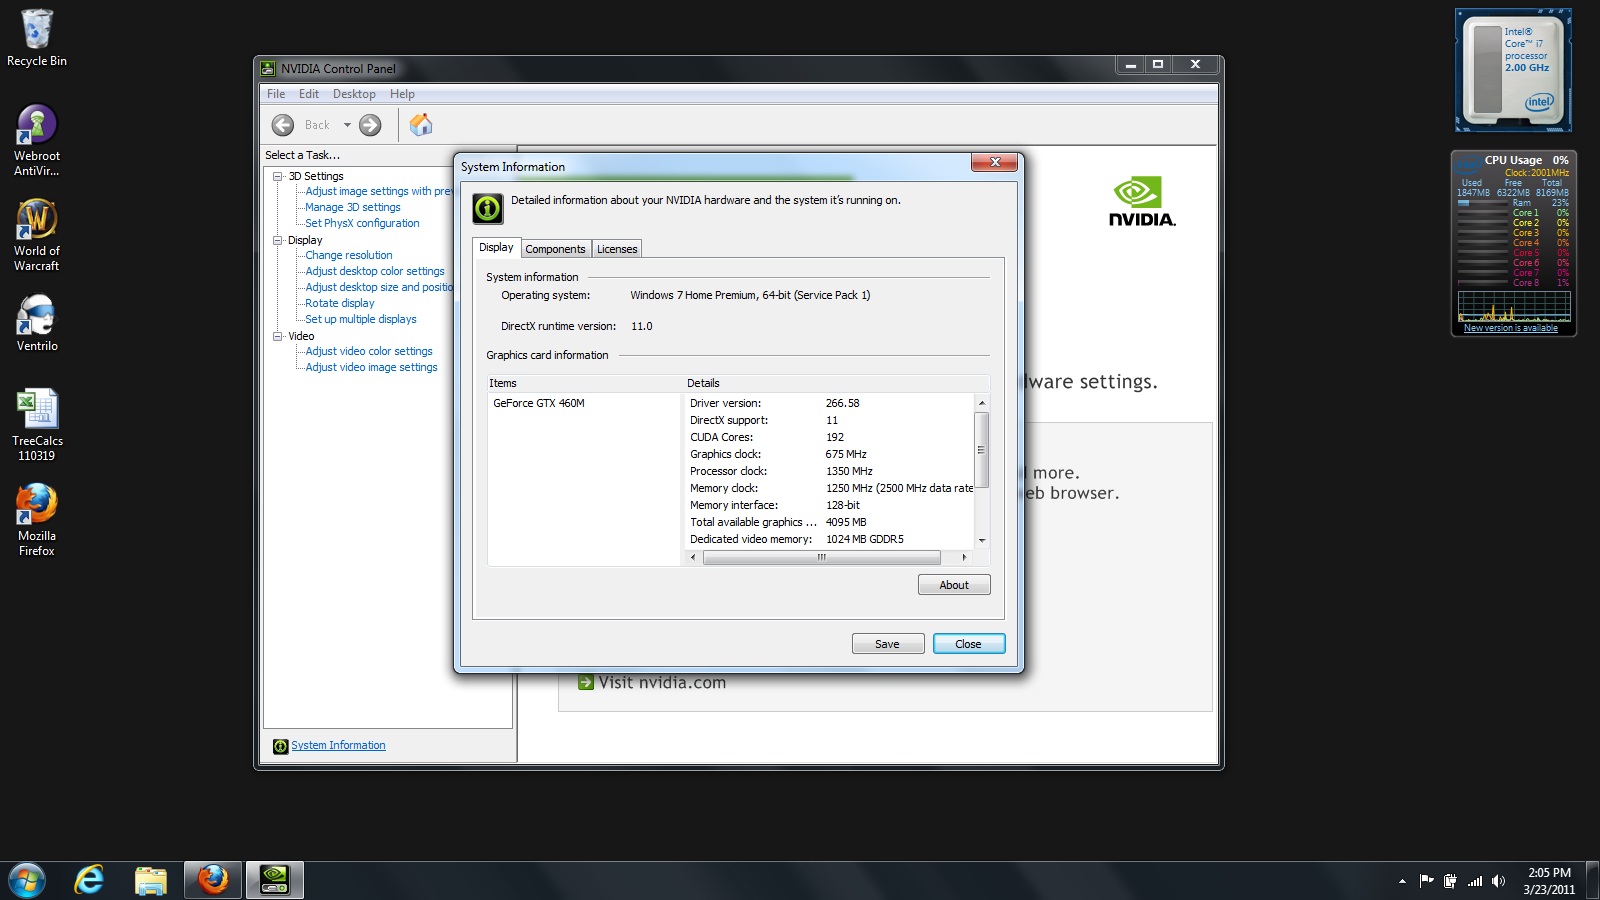Switch to the Licenses tab
1600x900 pixels.
point(617,249)
